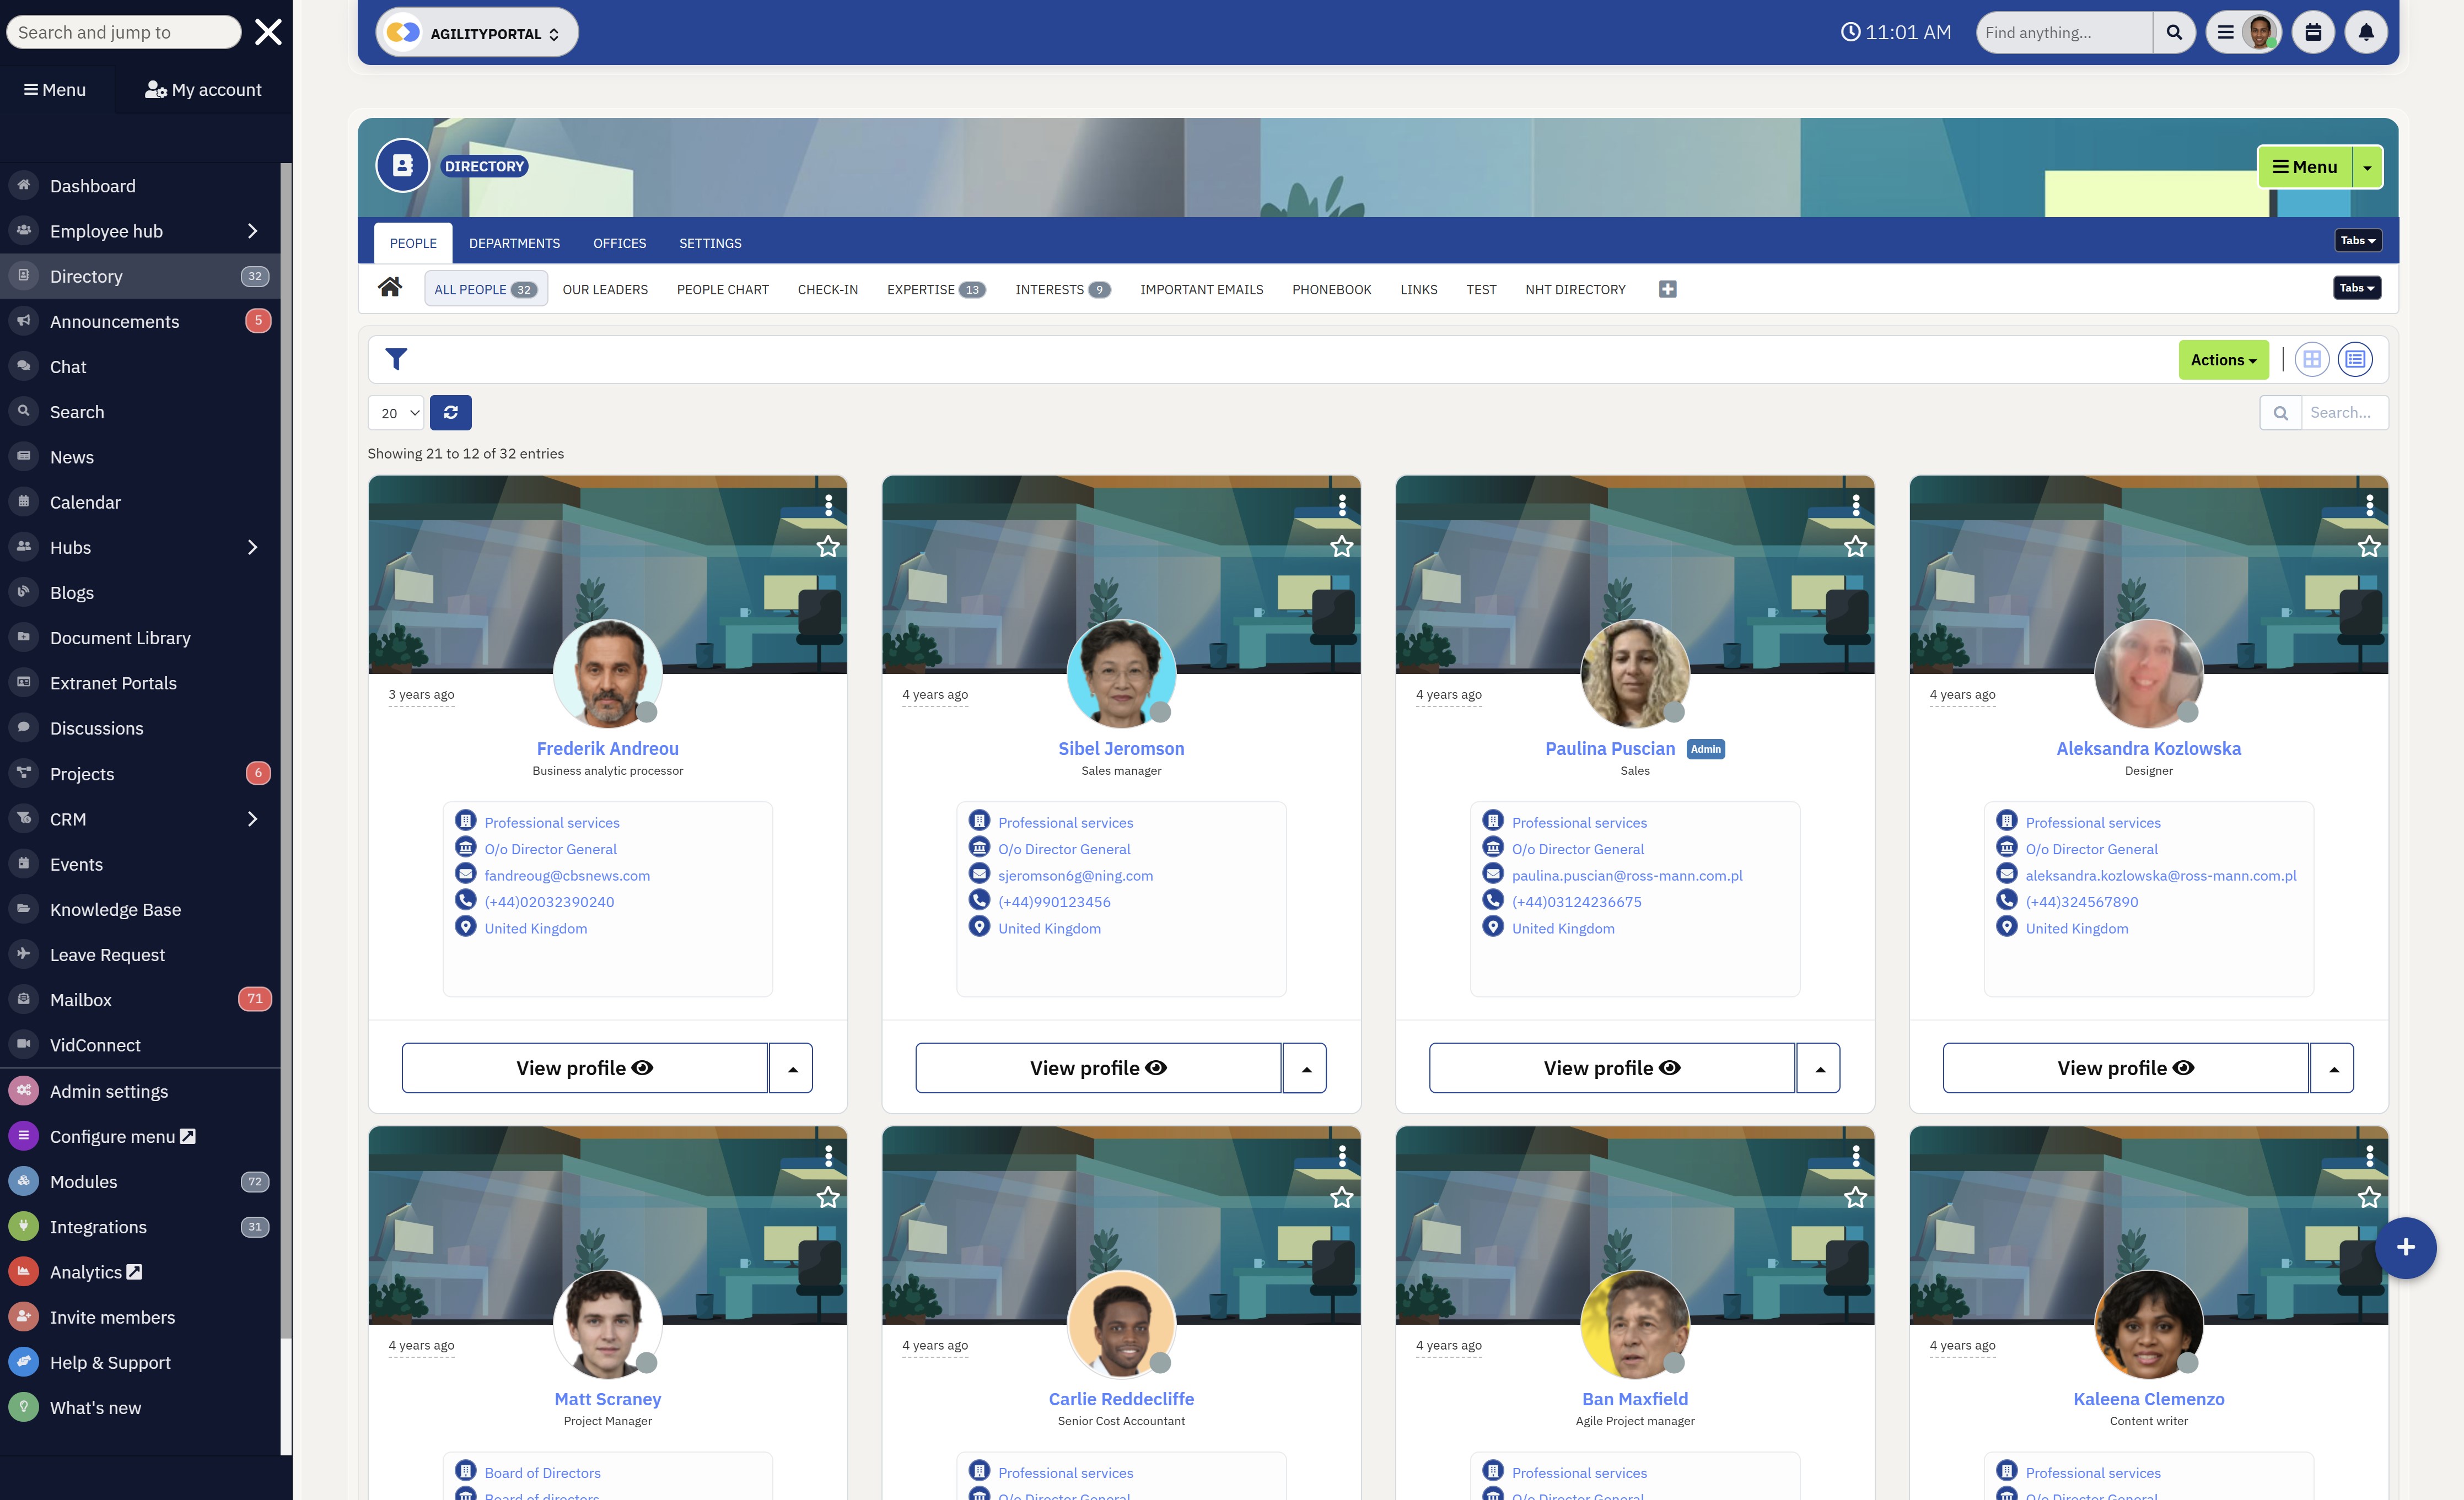Open three-dot menu on Paulina Puscian's card
The width and height of the screenshot is (2464, 1500).
1856,505
